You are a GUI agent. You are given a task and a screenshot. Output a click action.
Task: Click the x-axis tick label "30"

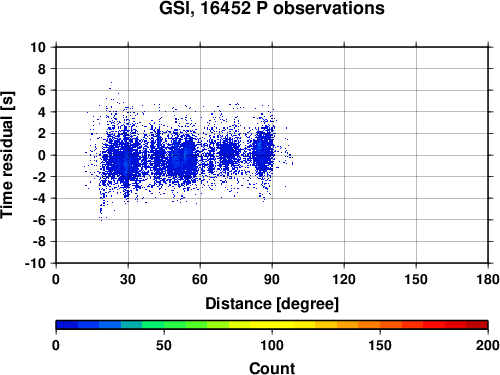coord(128,279)
